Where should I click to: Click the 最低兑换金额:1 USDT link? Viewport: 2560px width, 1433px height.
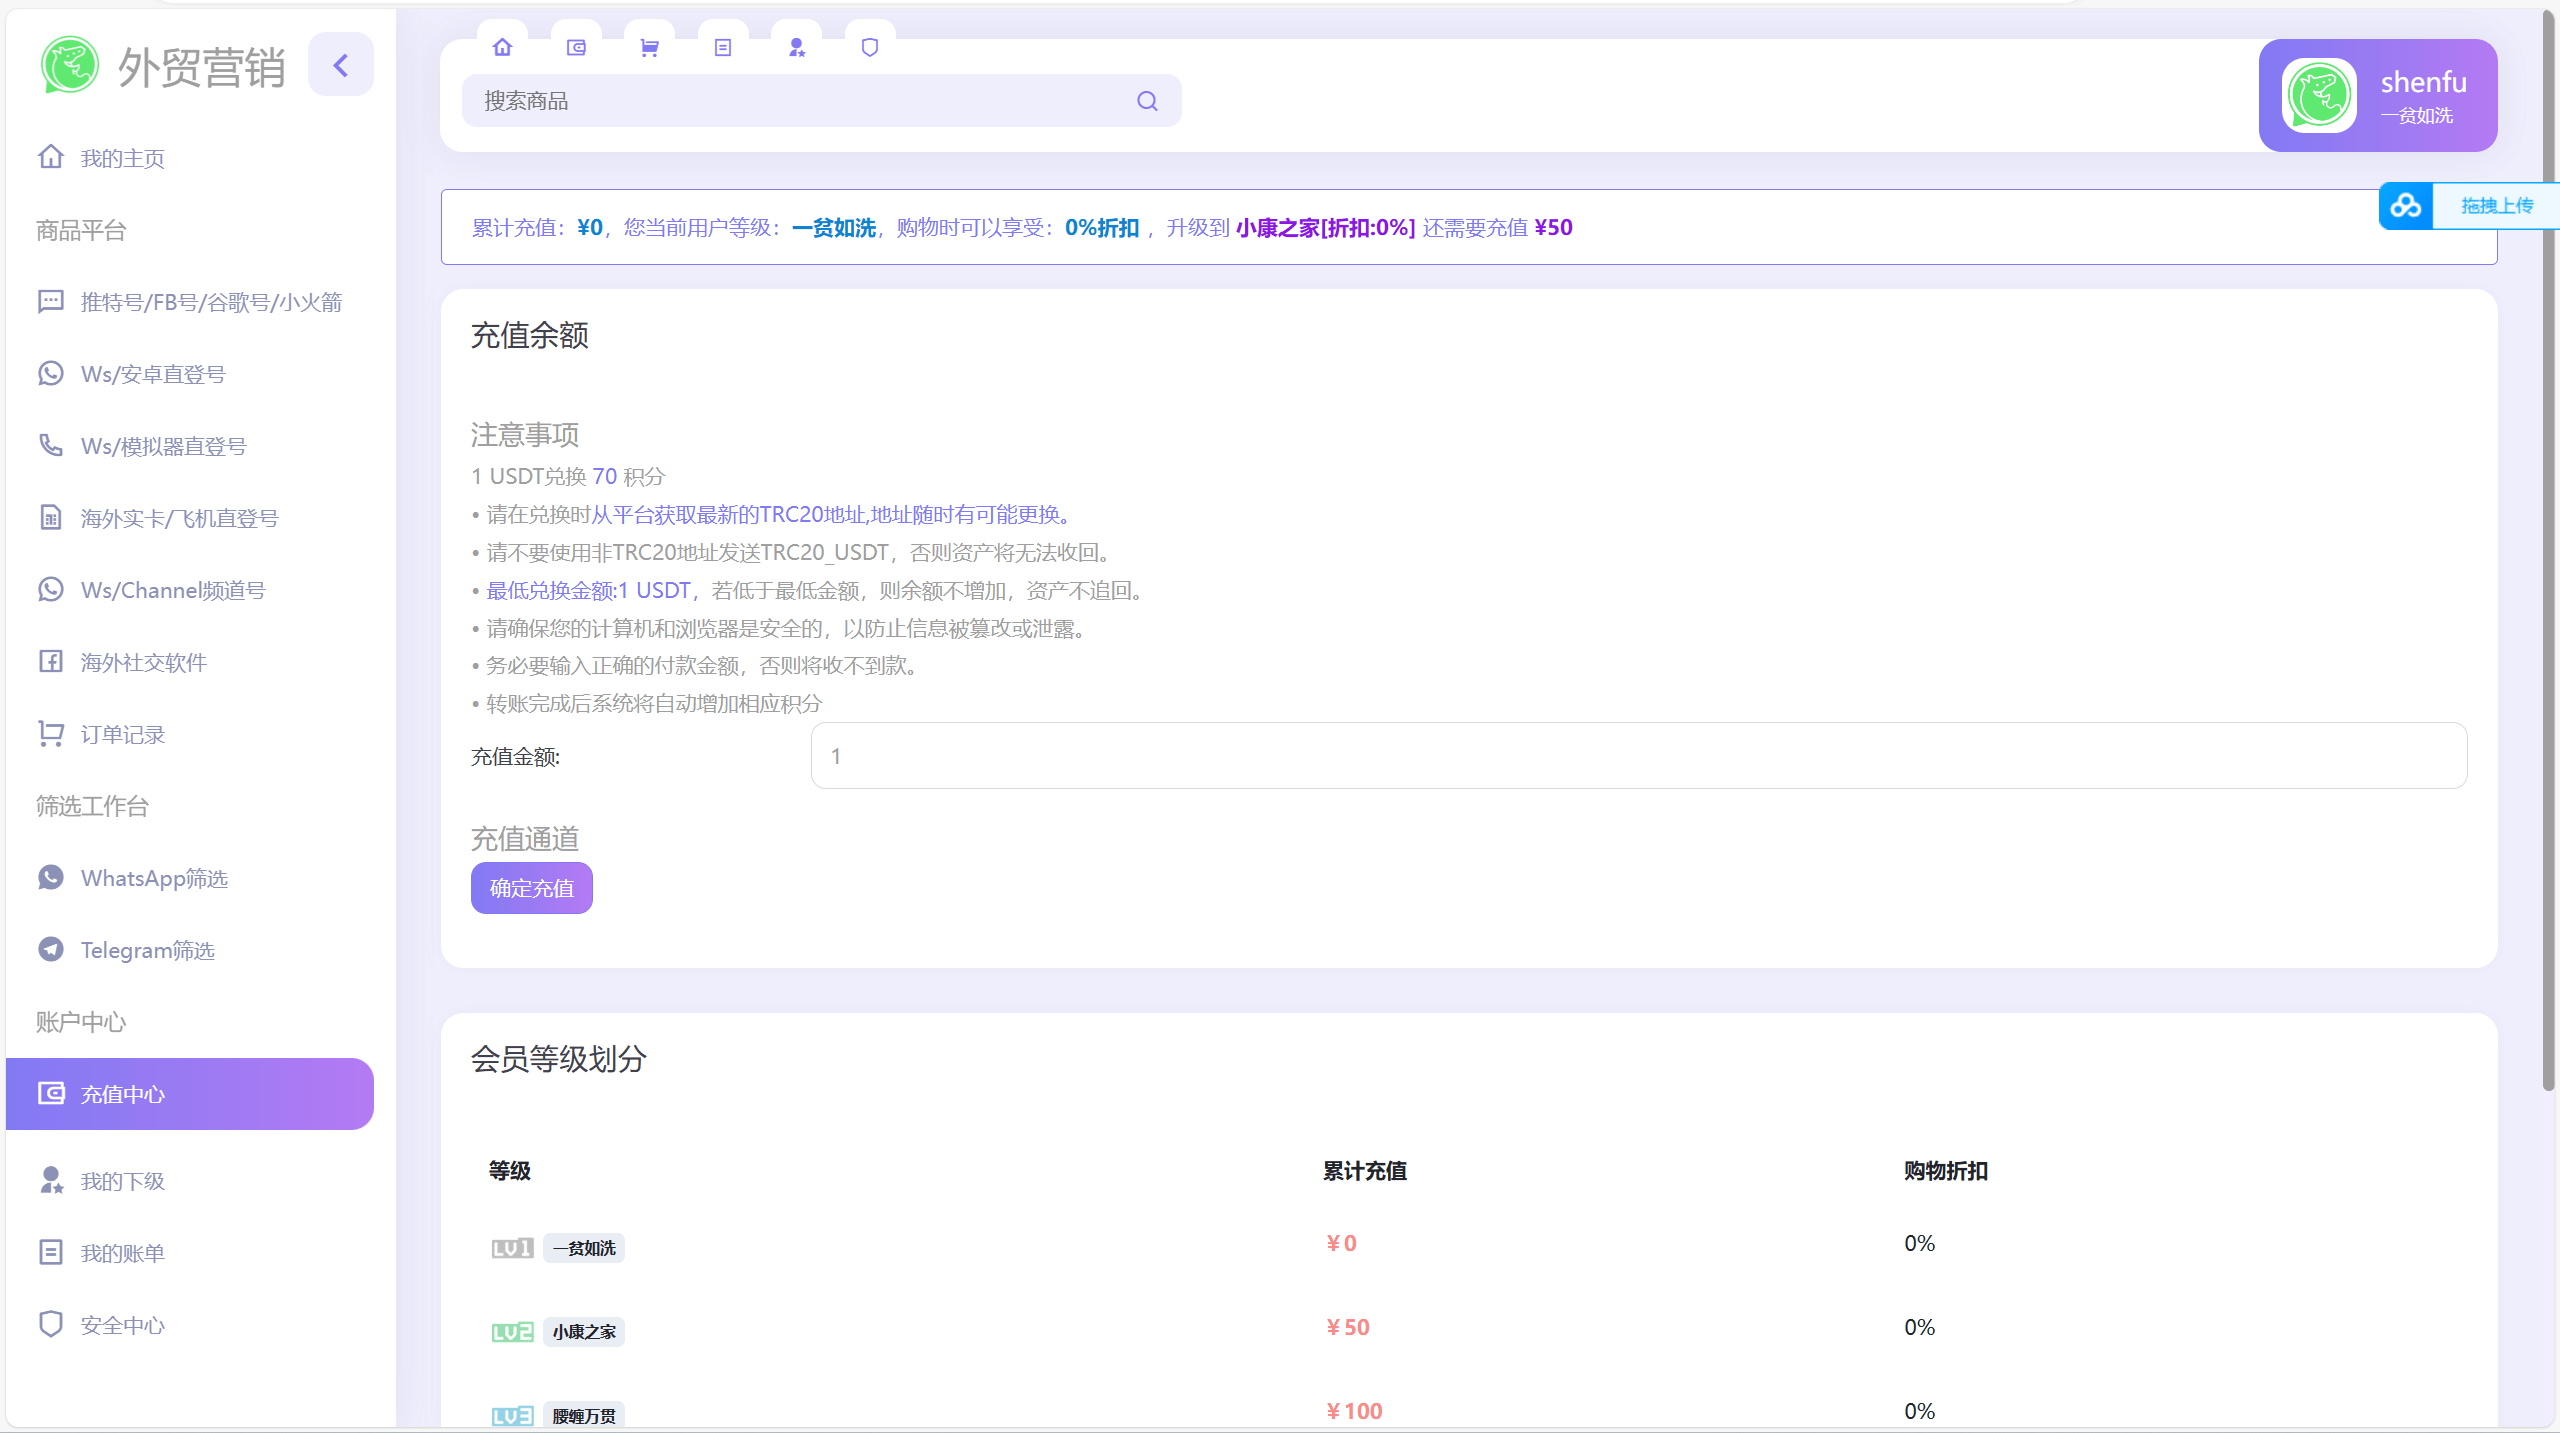click(x=588, y=590)
